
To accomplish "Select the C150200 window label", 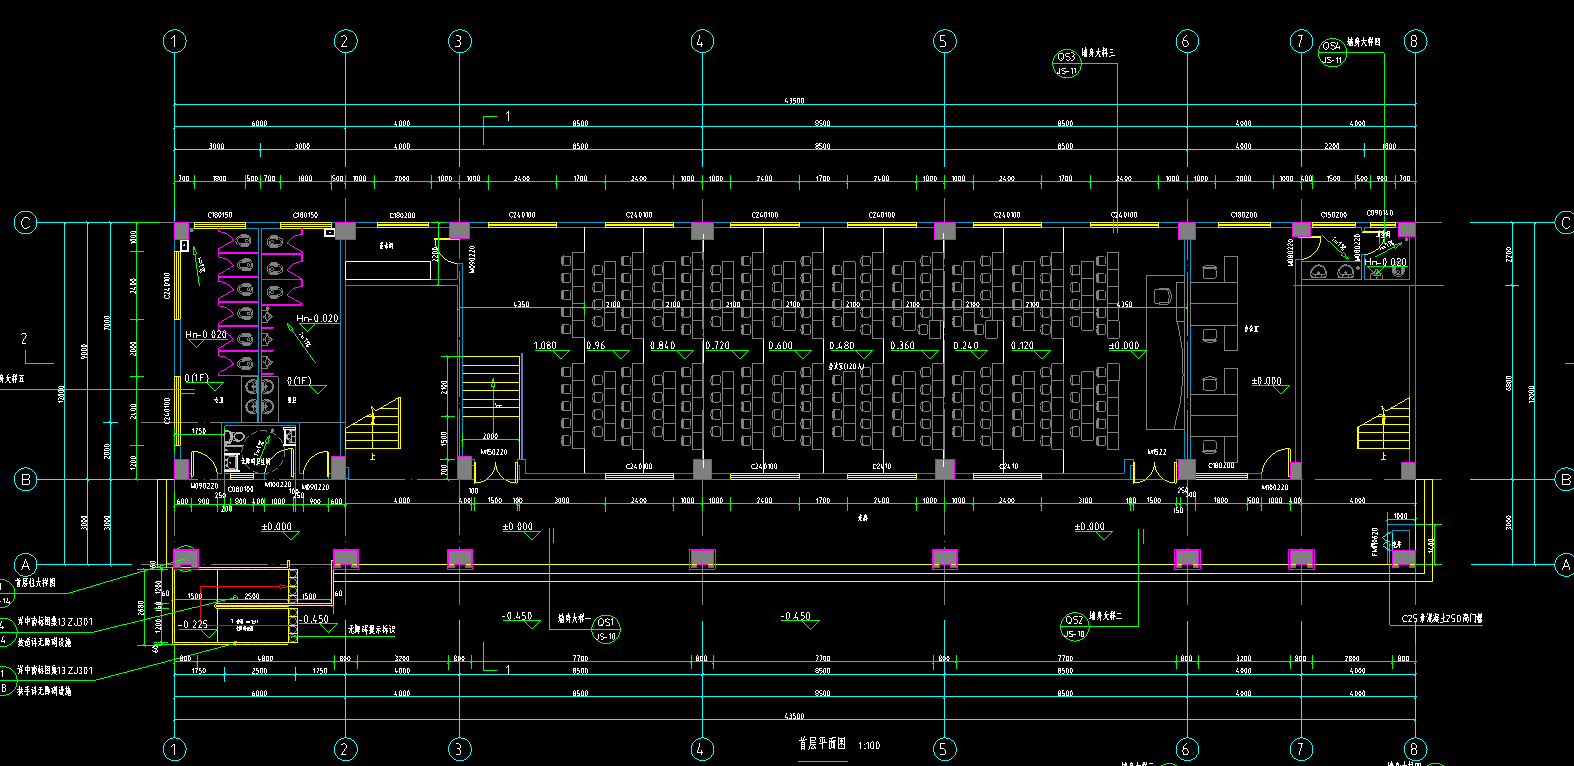I will click(1333, 215).
